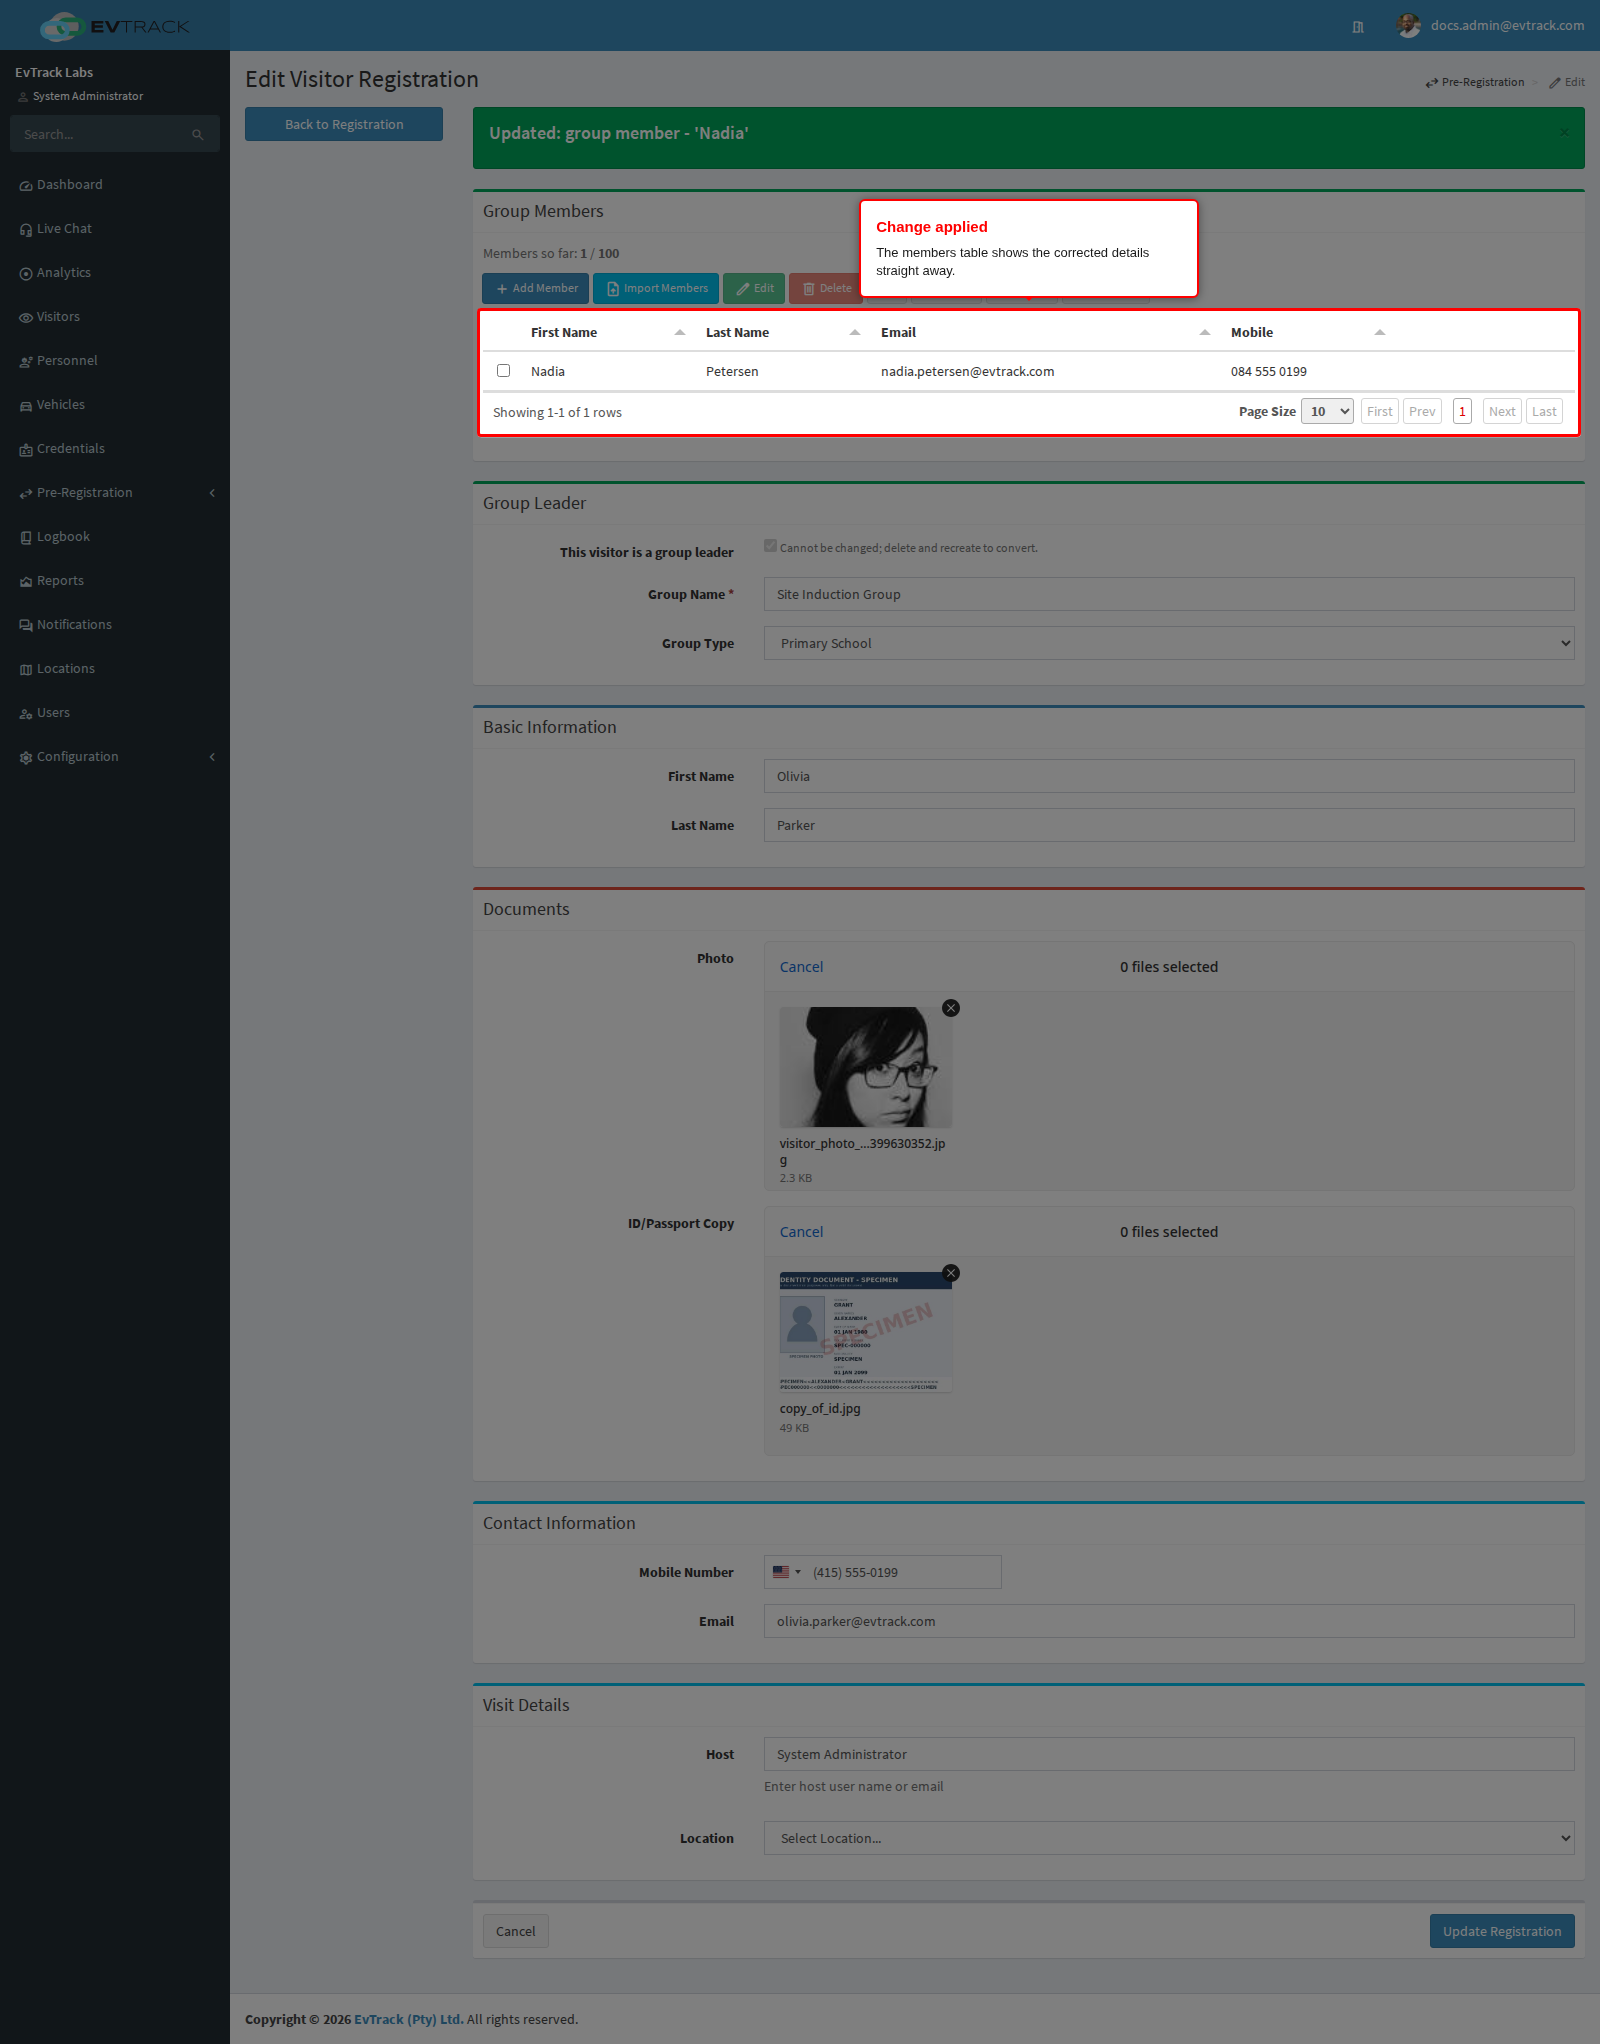Expand the Configuration sidebar chevron

(x=212, y=757)
